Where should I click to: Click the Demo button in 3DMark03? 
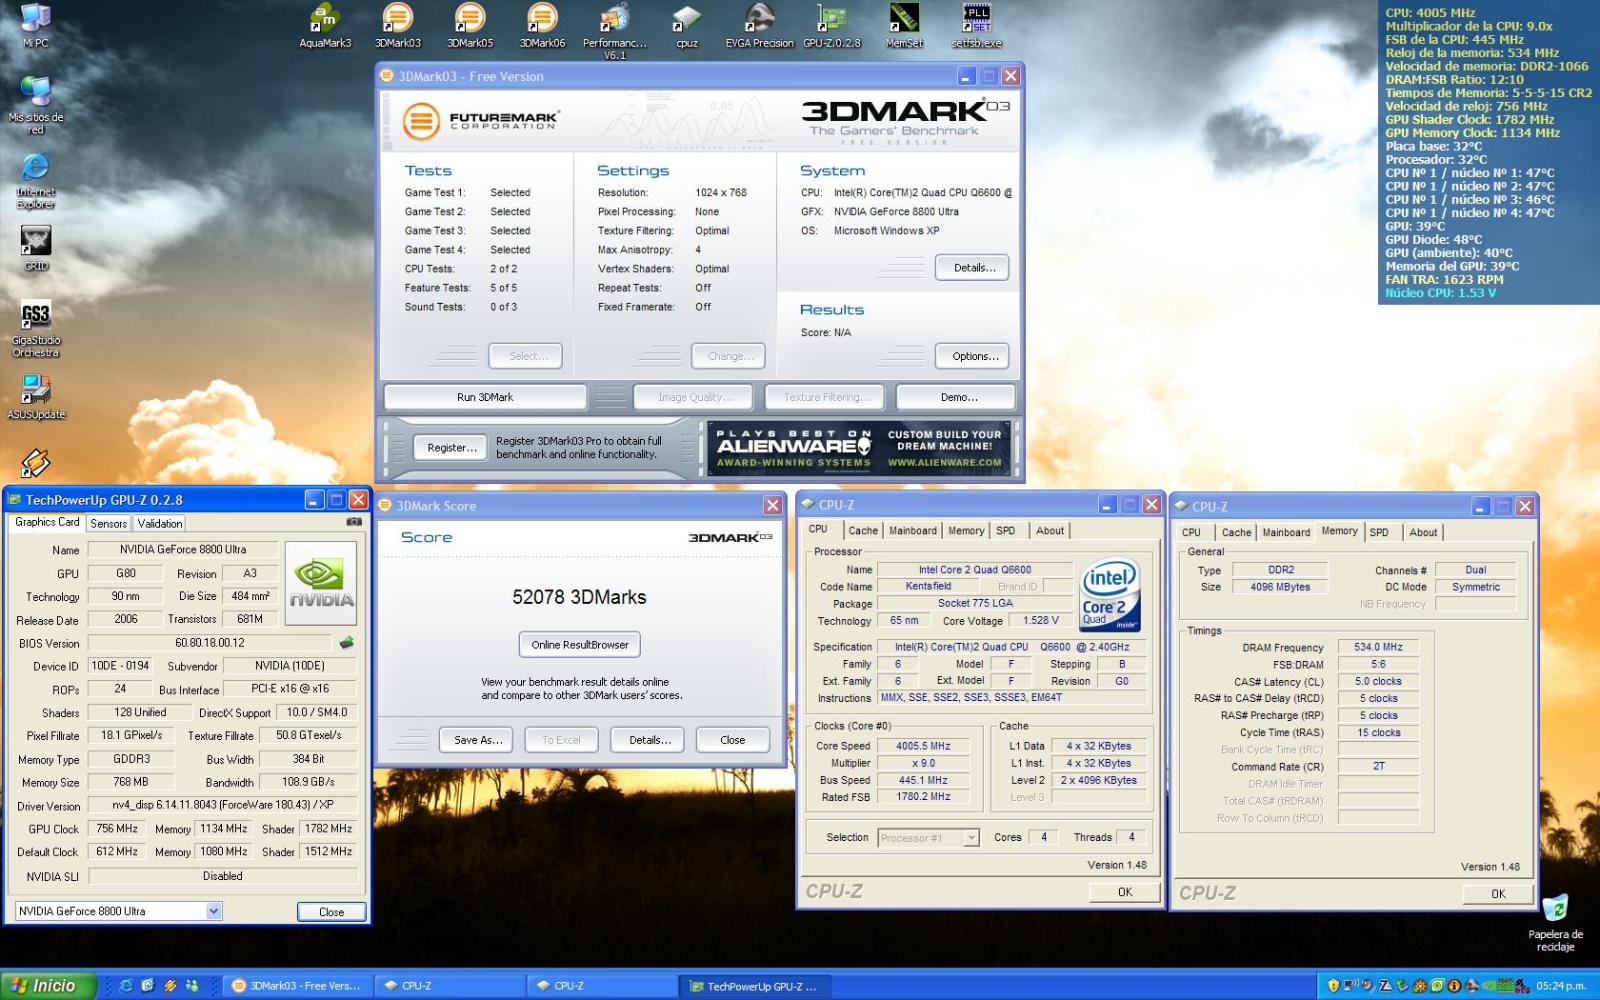point(957,397)
